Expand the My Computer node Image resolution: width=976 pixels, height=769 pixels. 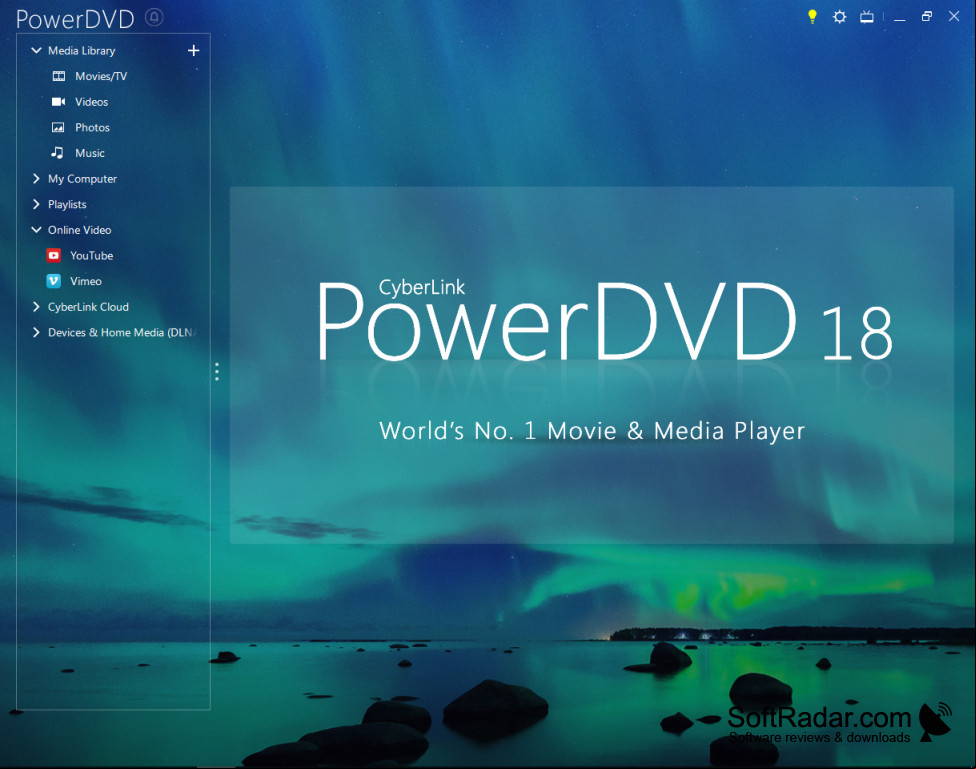36,179
